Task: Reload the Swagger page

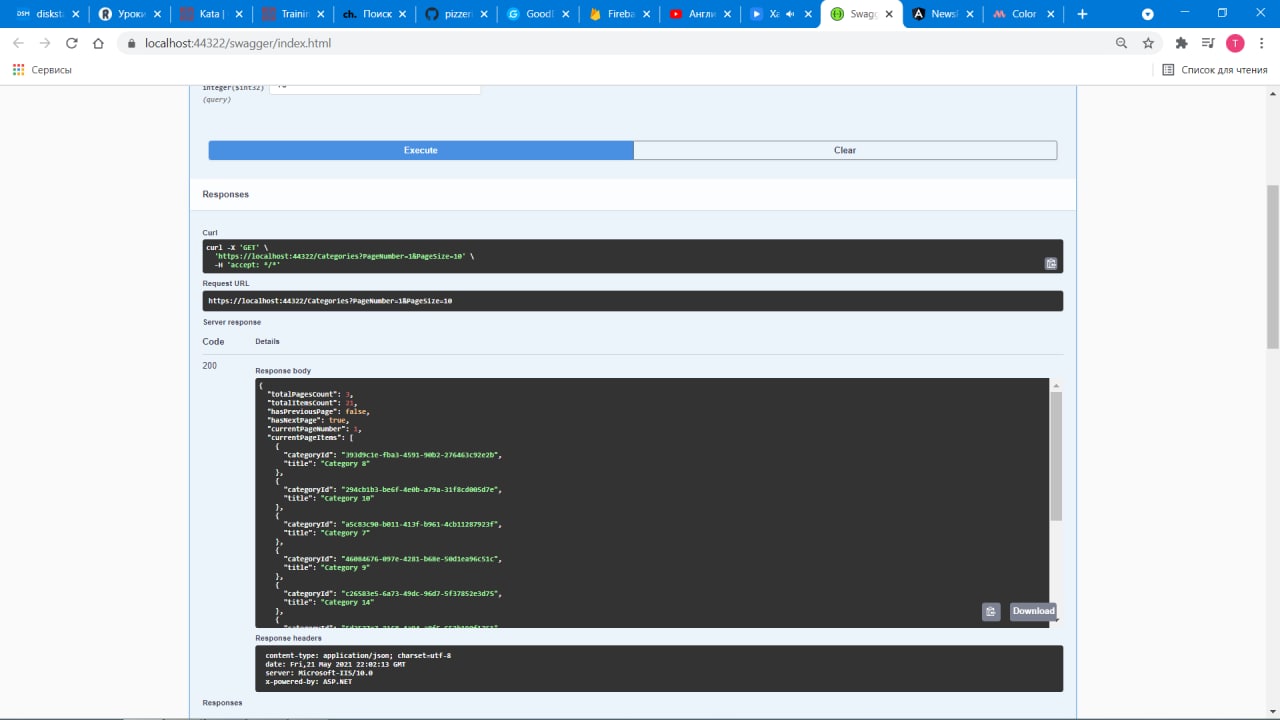Action: (x=72, y=43)
